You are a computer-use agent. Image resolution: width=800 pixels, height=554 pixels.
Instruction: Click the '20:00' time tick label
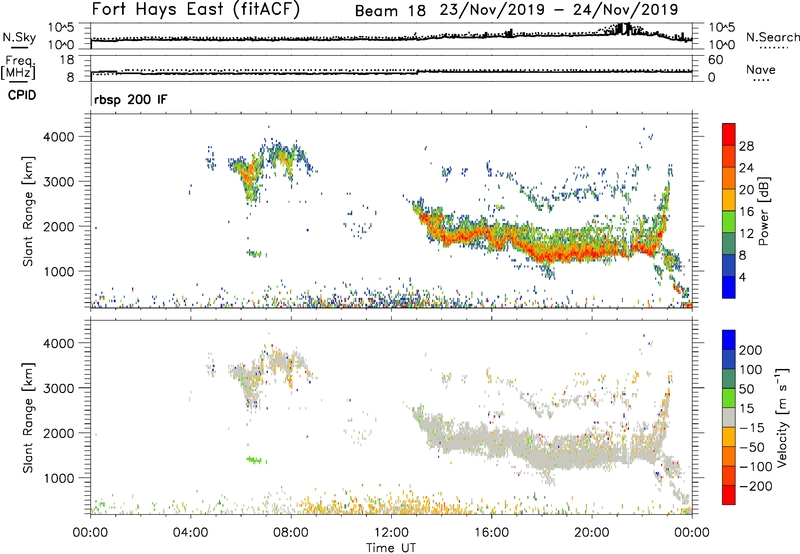pos(591,533)
